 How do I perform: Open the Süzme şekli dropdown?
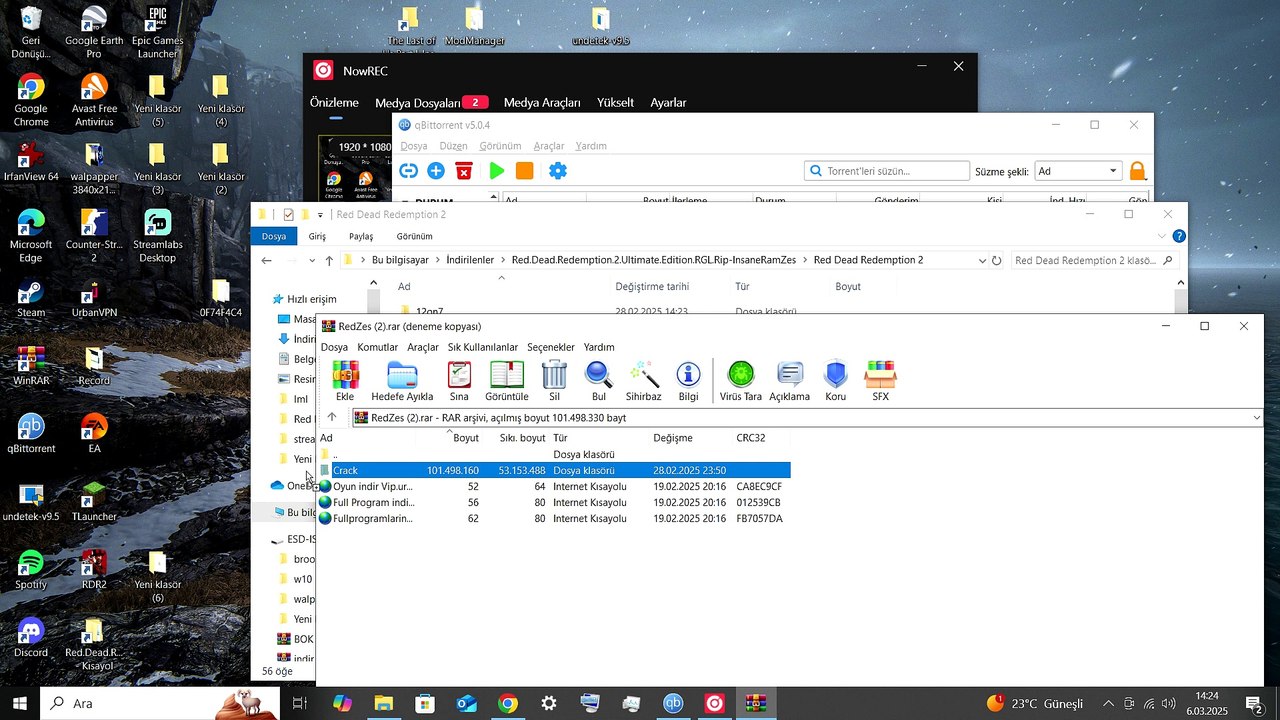tap(1078, 171)
